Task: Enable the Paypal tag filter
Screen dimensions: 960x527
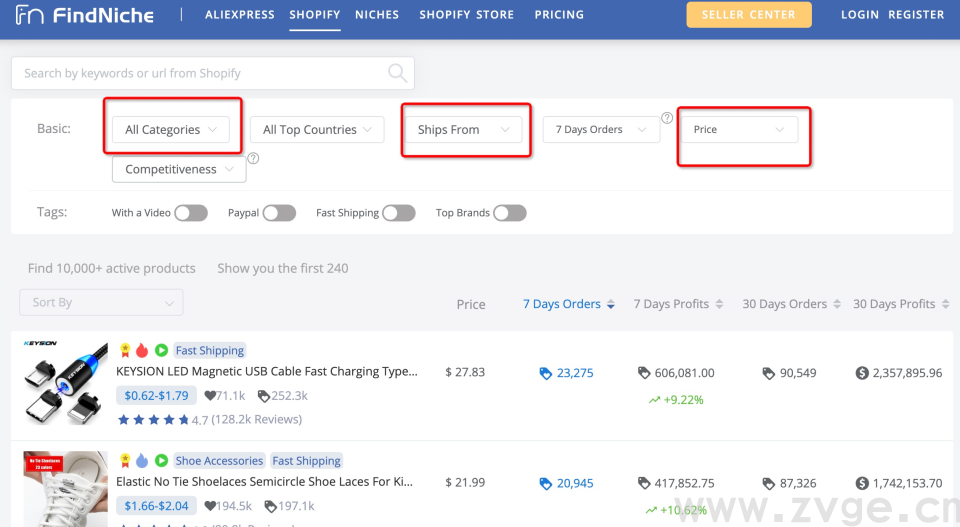Action: point(279,213)
